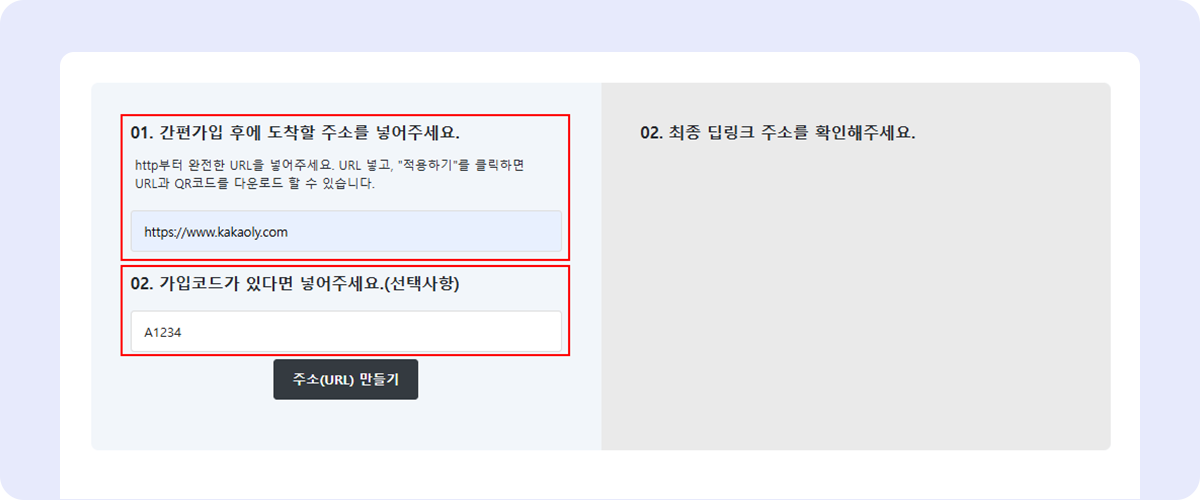
Task: Click the 01. step number of the URL heading
Action: pyautogui.click(x=143, y=132)
